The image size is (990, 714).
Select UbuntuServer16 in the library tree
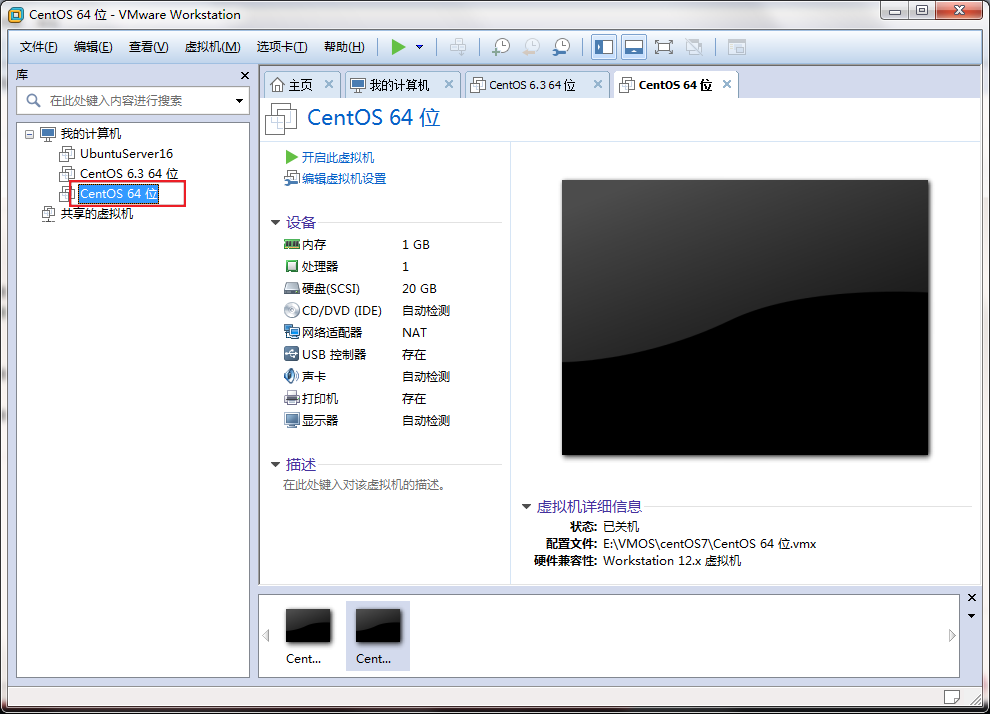pyautogui.click(x=126, y=153)
